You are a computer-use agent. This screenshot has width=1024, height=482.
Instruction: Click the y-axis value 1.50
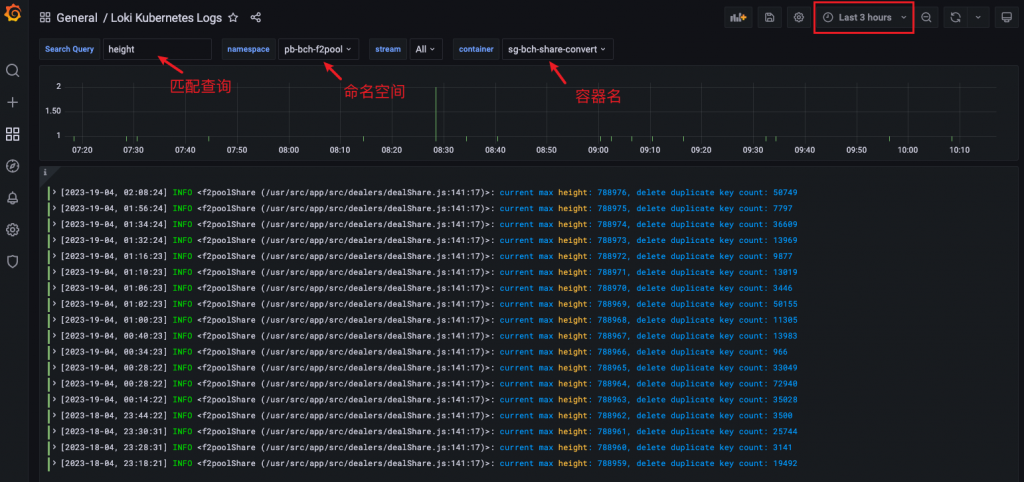(x=53, y=111)
